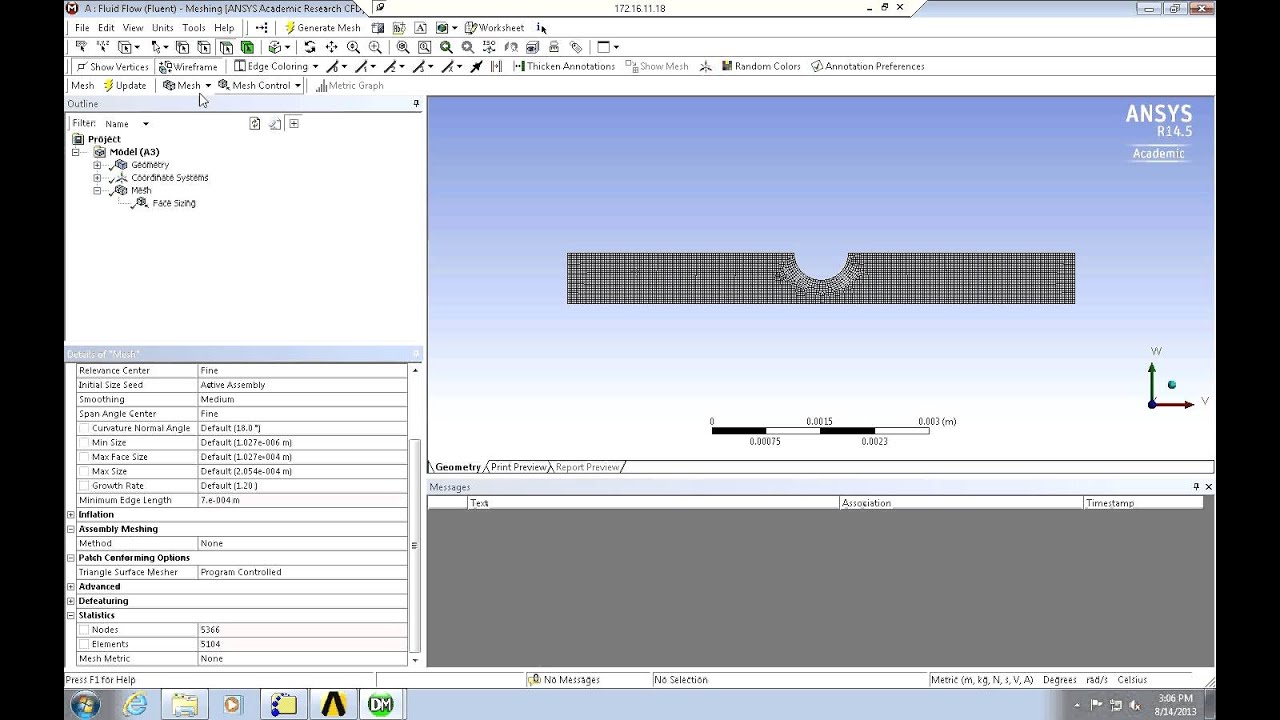
Task: Select the Rotate view tool
Action: (x=310, y=47)
